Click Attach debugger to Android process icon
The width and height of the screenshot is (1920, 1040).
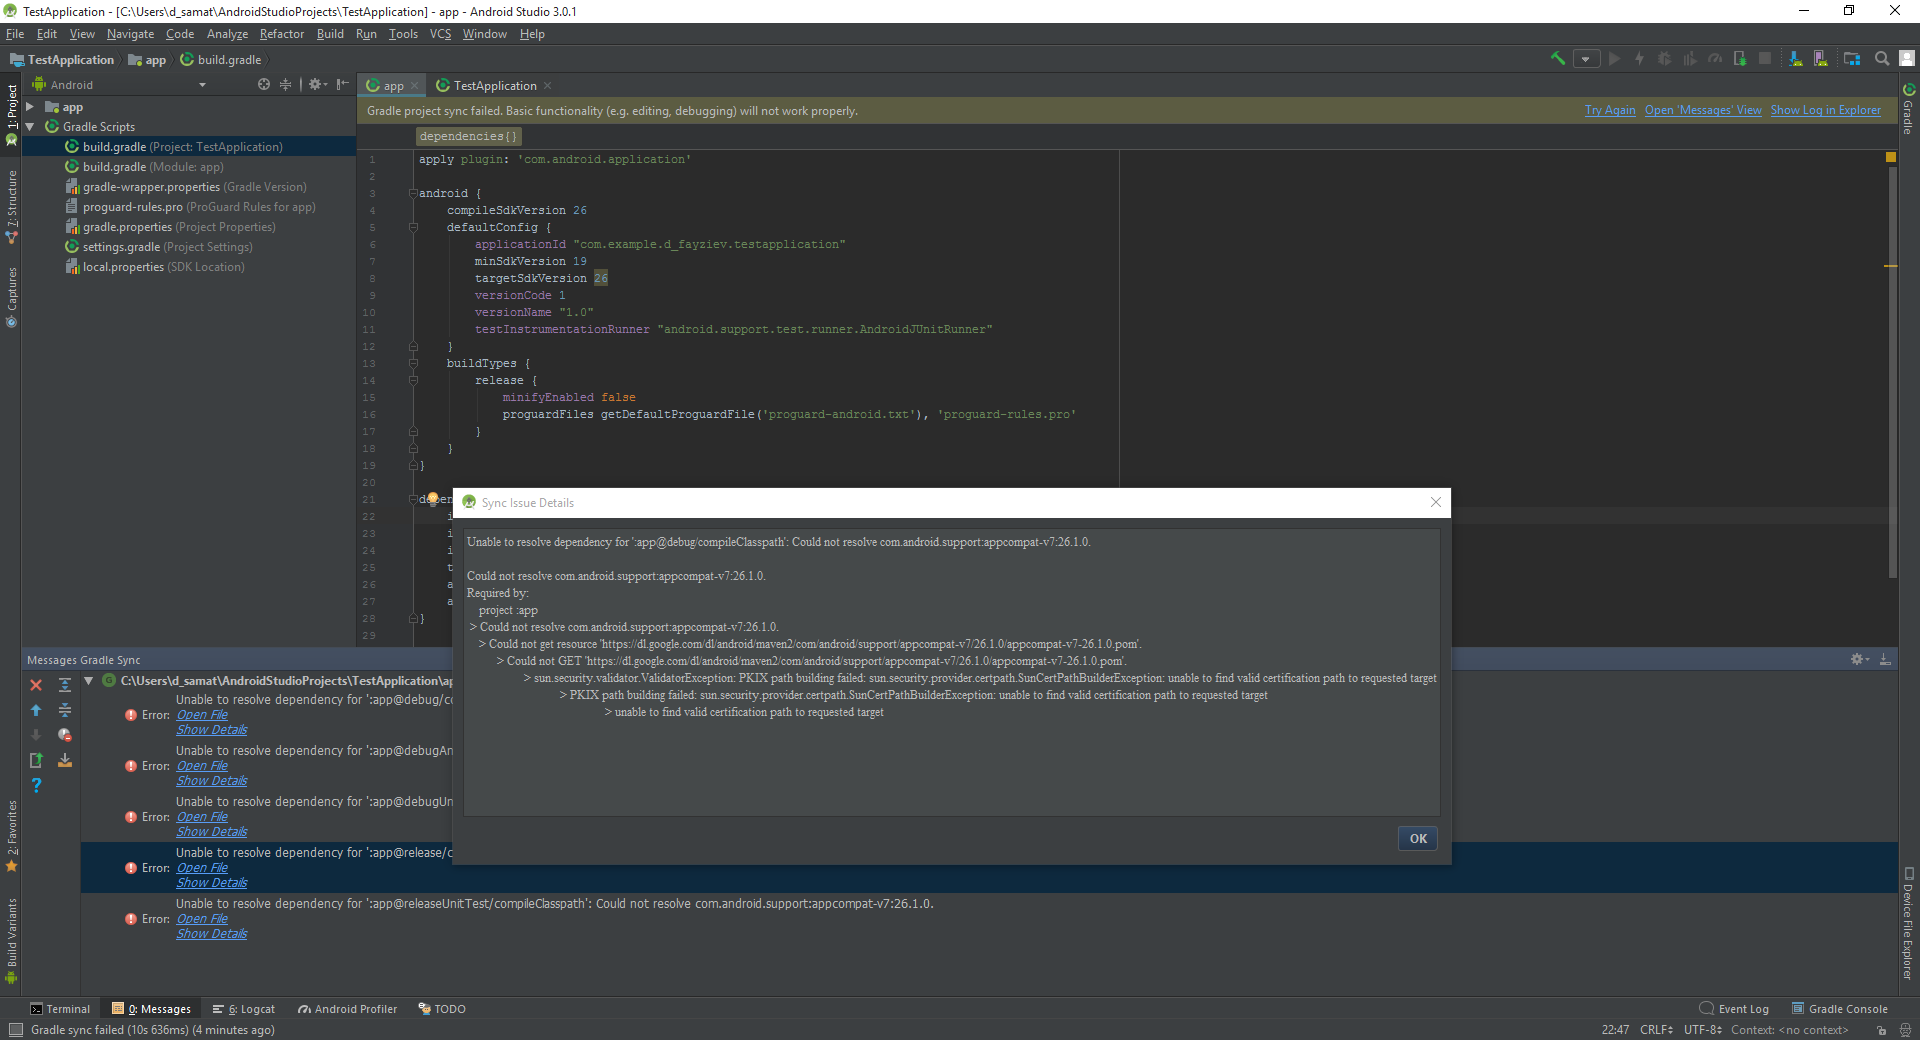point(1740,59)
